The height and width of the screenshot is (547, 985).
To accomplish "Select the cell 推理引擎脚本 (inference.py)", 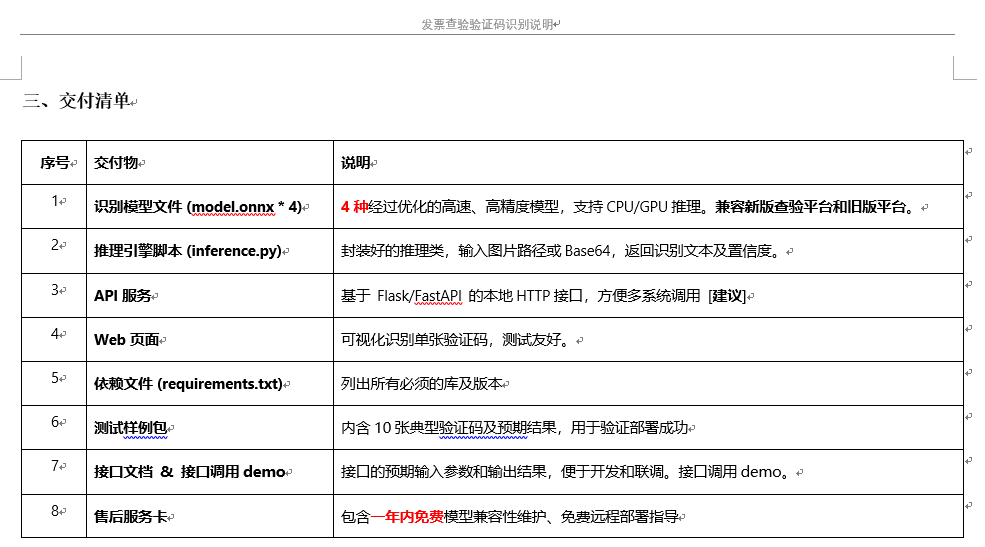I will 210,251.
